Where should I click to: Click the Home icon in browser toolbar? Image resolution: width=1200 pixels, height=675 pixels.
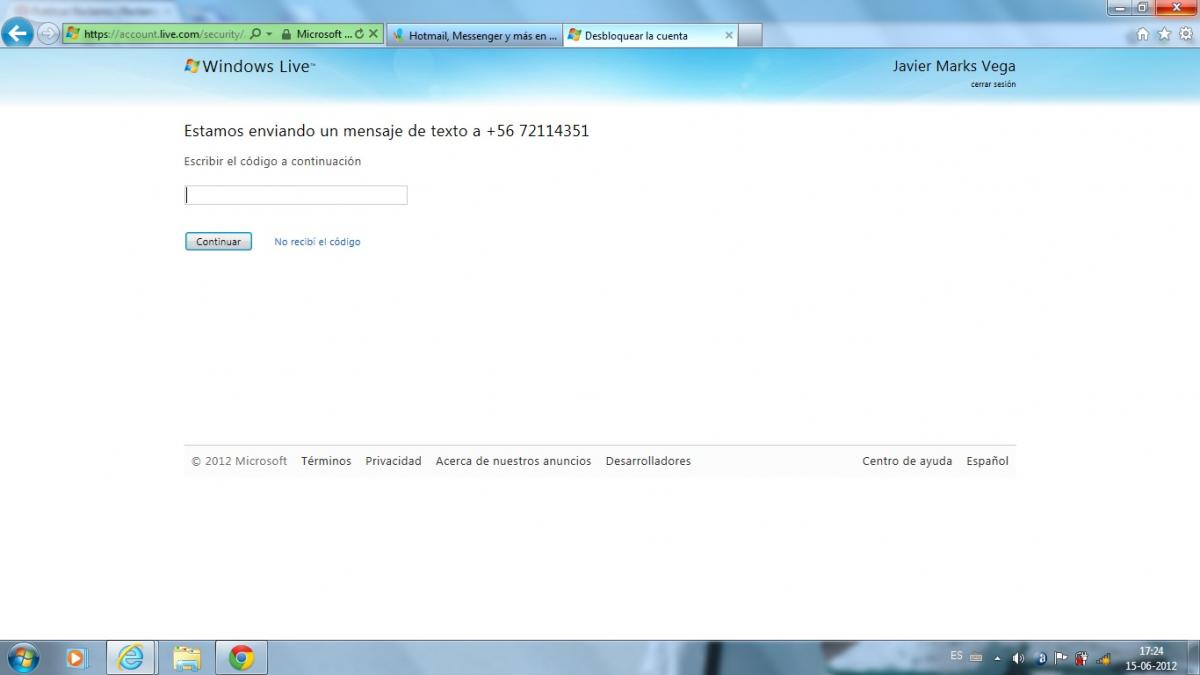[x=1143, y=34]
